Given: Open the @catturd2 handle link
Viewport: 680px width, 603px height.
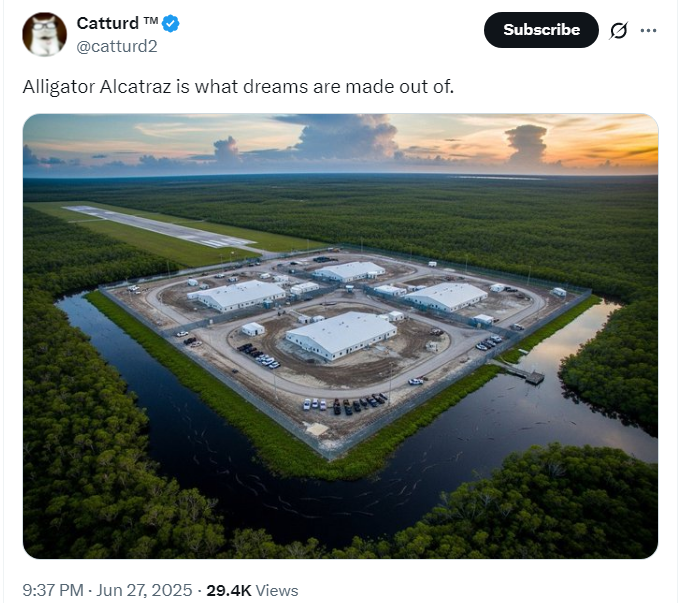Looking at the screenshot, I should (x=117, y=46).
